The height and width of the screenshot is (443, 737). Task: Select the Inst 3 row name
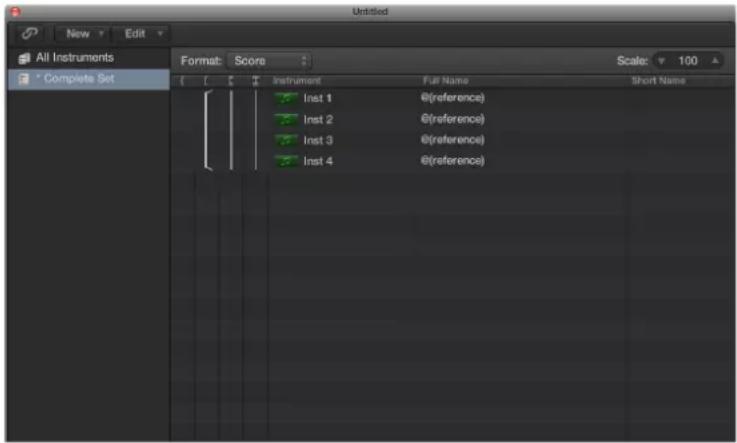(318, 140)
